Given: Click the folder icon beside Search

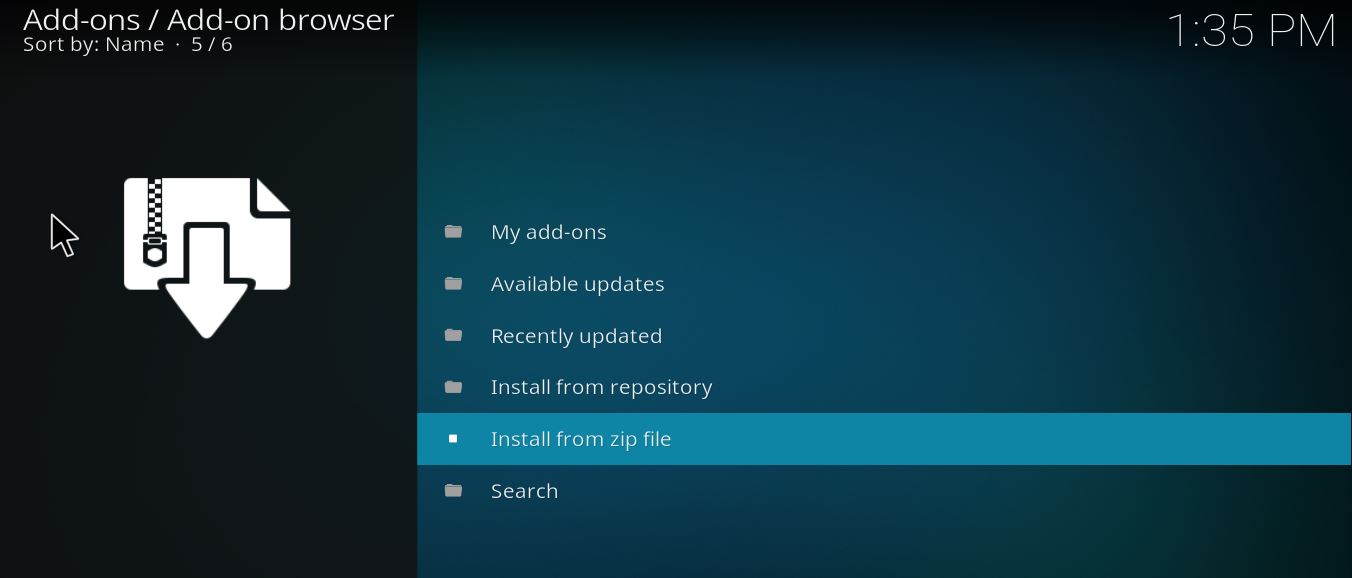Looking at the screenshot, I should (x=453, y=491).
